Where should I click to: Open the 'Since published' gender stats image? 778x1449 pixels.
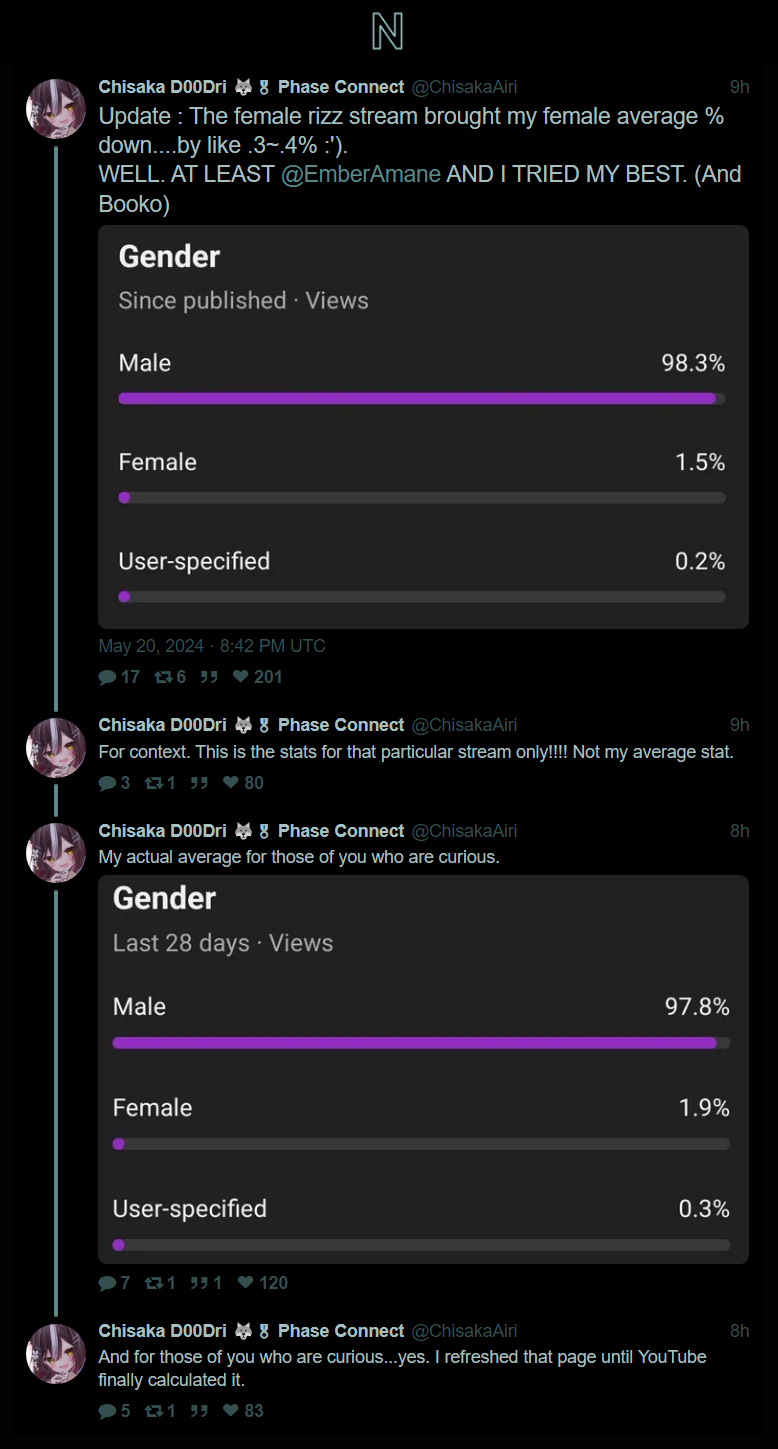pos(423,427)
